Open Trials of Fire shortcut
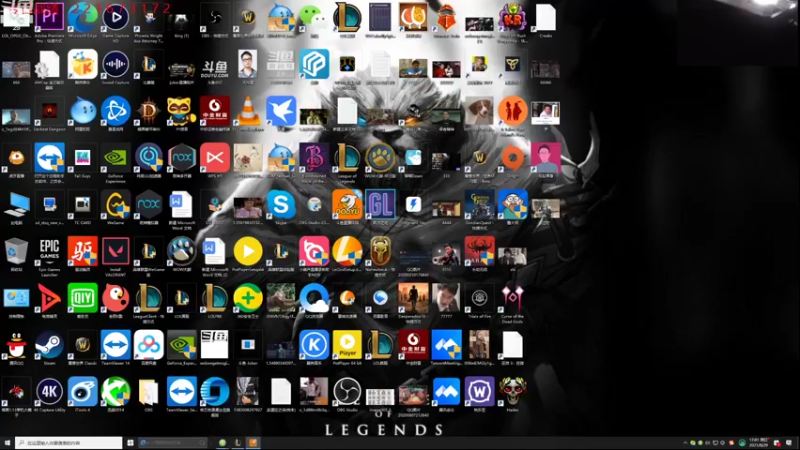Screen dimensions: 800x450 479,298
